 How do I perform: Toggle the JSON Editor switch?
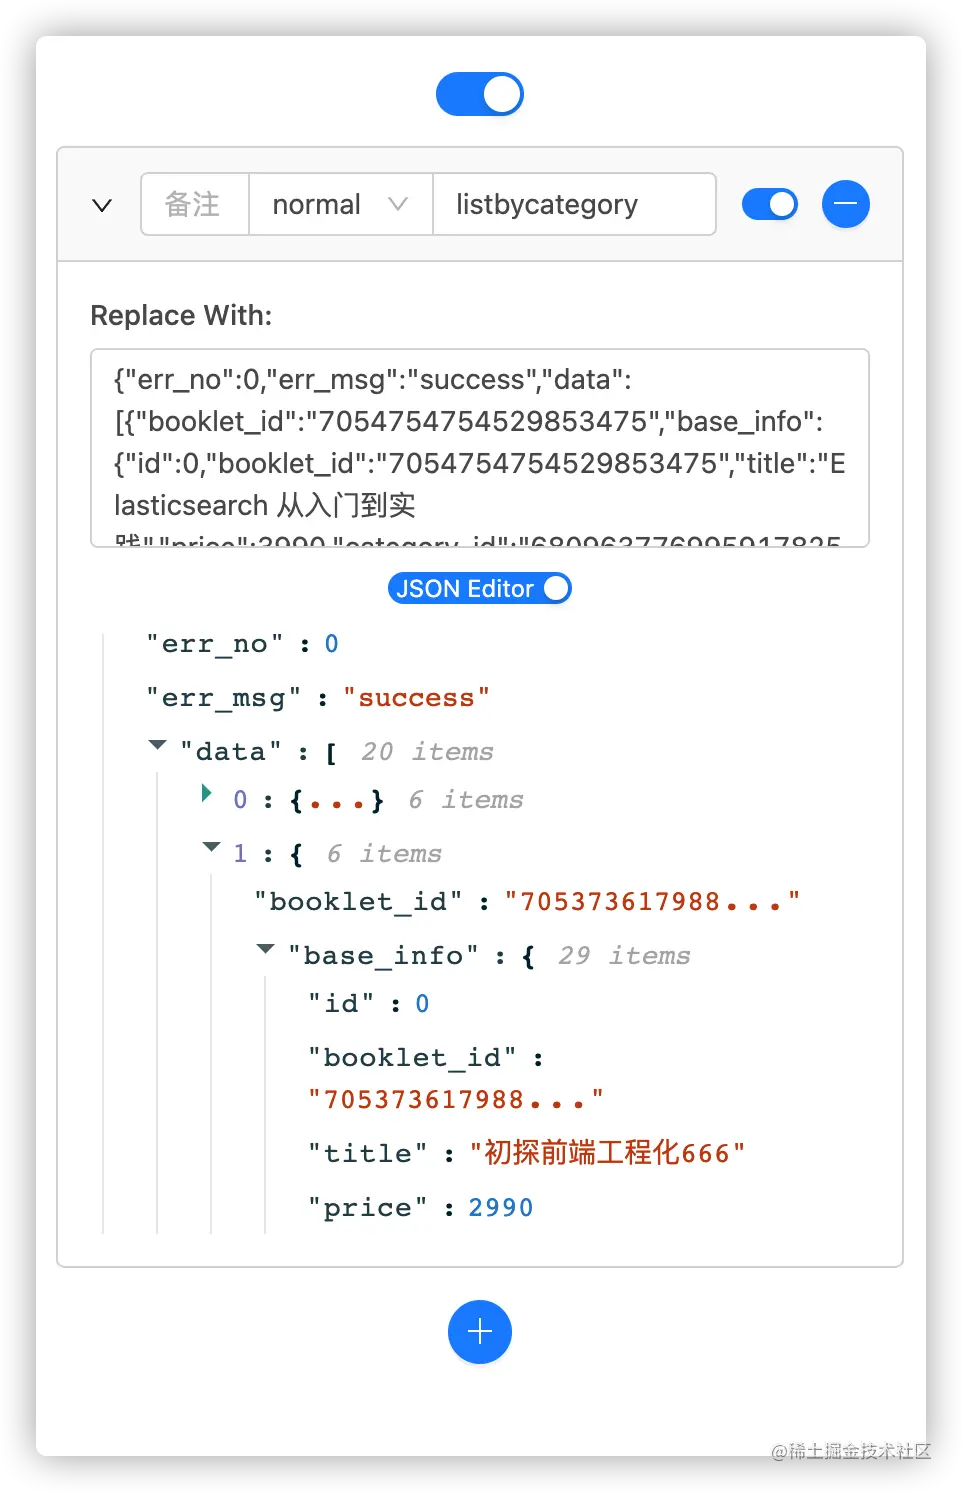(x=480, y=588)
